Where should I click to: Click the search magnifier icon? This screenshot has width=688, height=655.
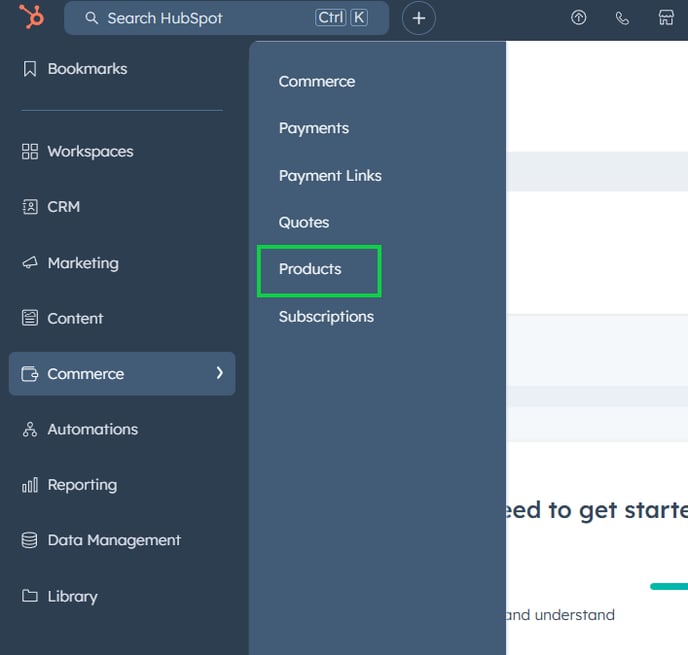[x=91, y=18]
